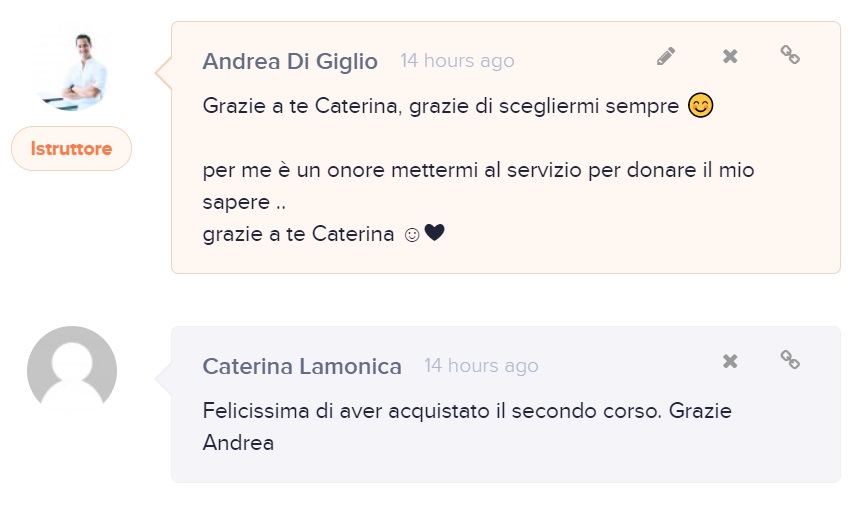Click the closing line "grazie a te Caterina"
This screenshot has width=860, height=506.
298,234
